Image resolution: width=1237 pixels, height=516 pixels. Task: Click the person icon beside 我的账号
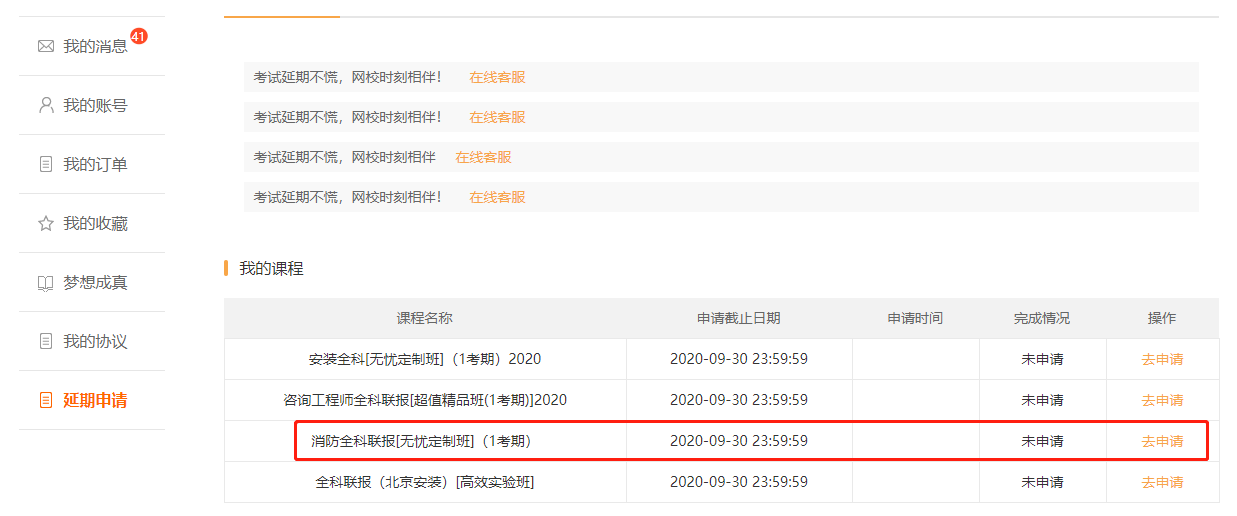click(45, 105)
